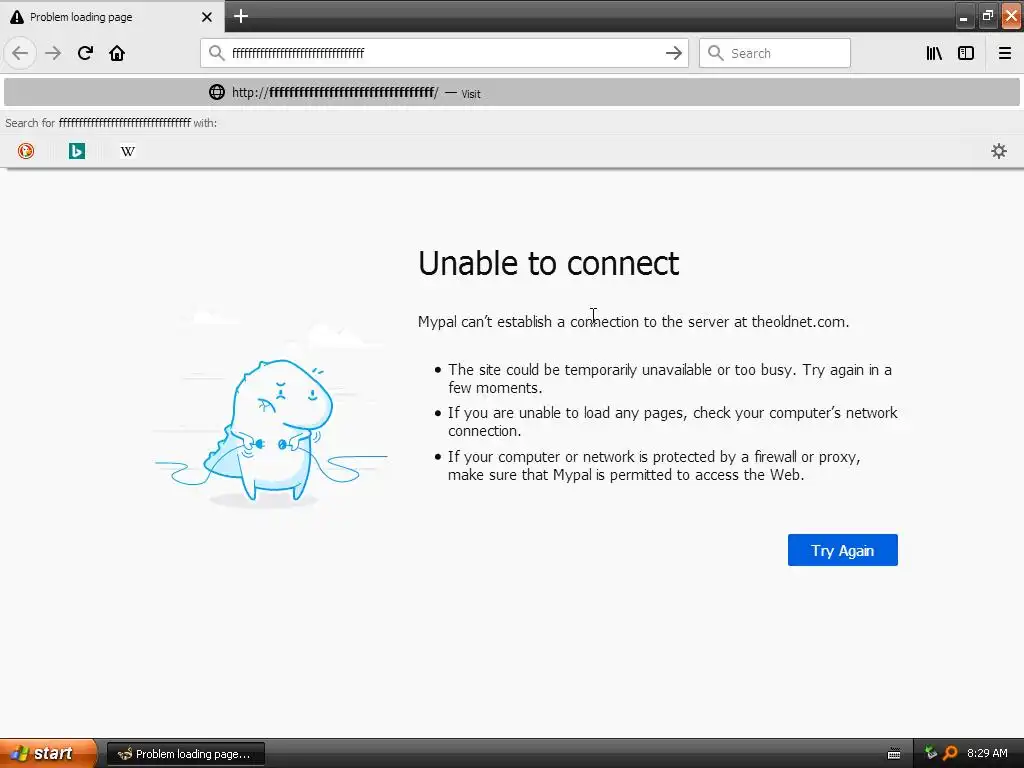Click the 8:29 AM clock

point(987,753)
